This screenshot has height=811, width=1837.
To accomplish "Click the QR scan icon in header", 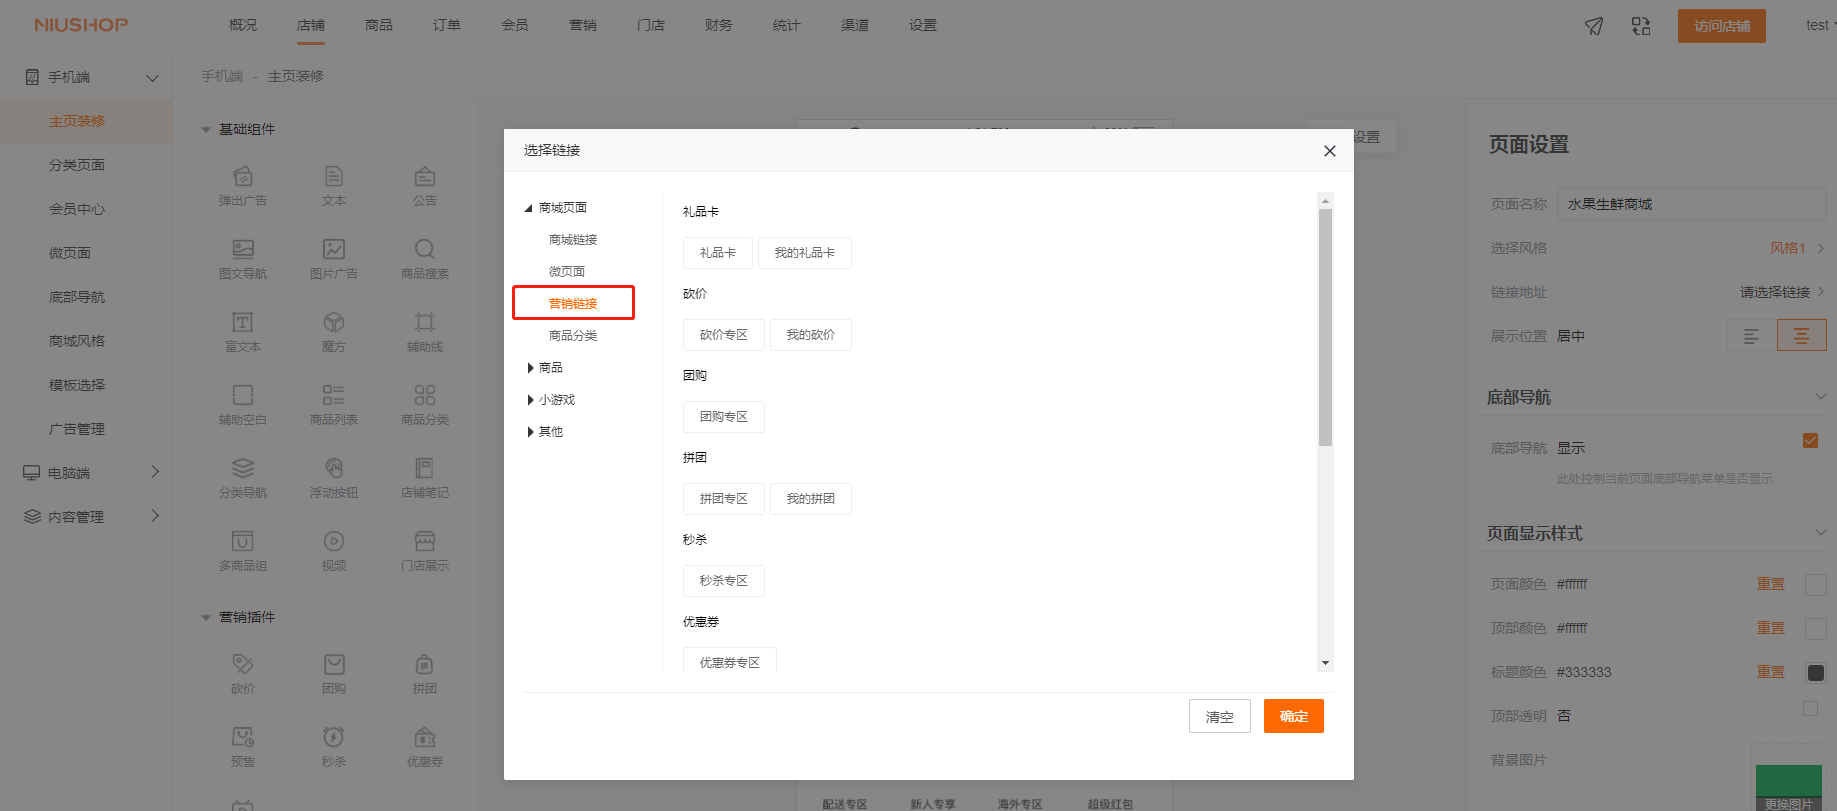I will pyautogui.click(x=1641, y=26).
